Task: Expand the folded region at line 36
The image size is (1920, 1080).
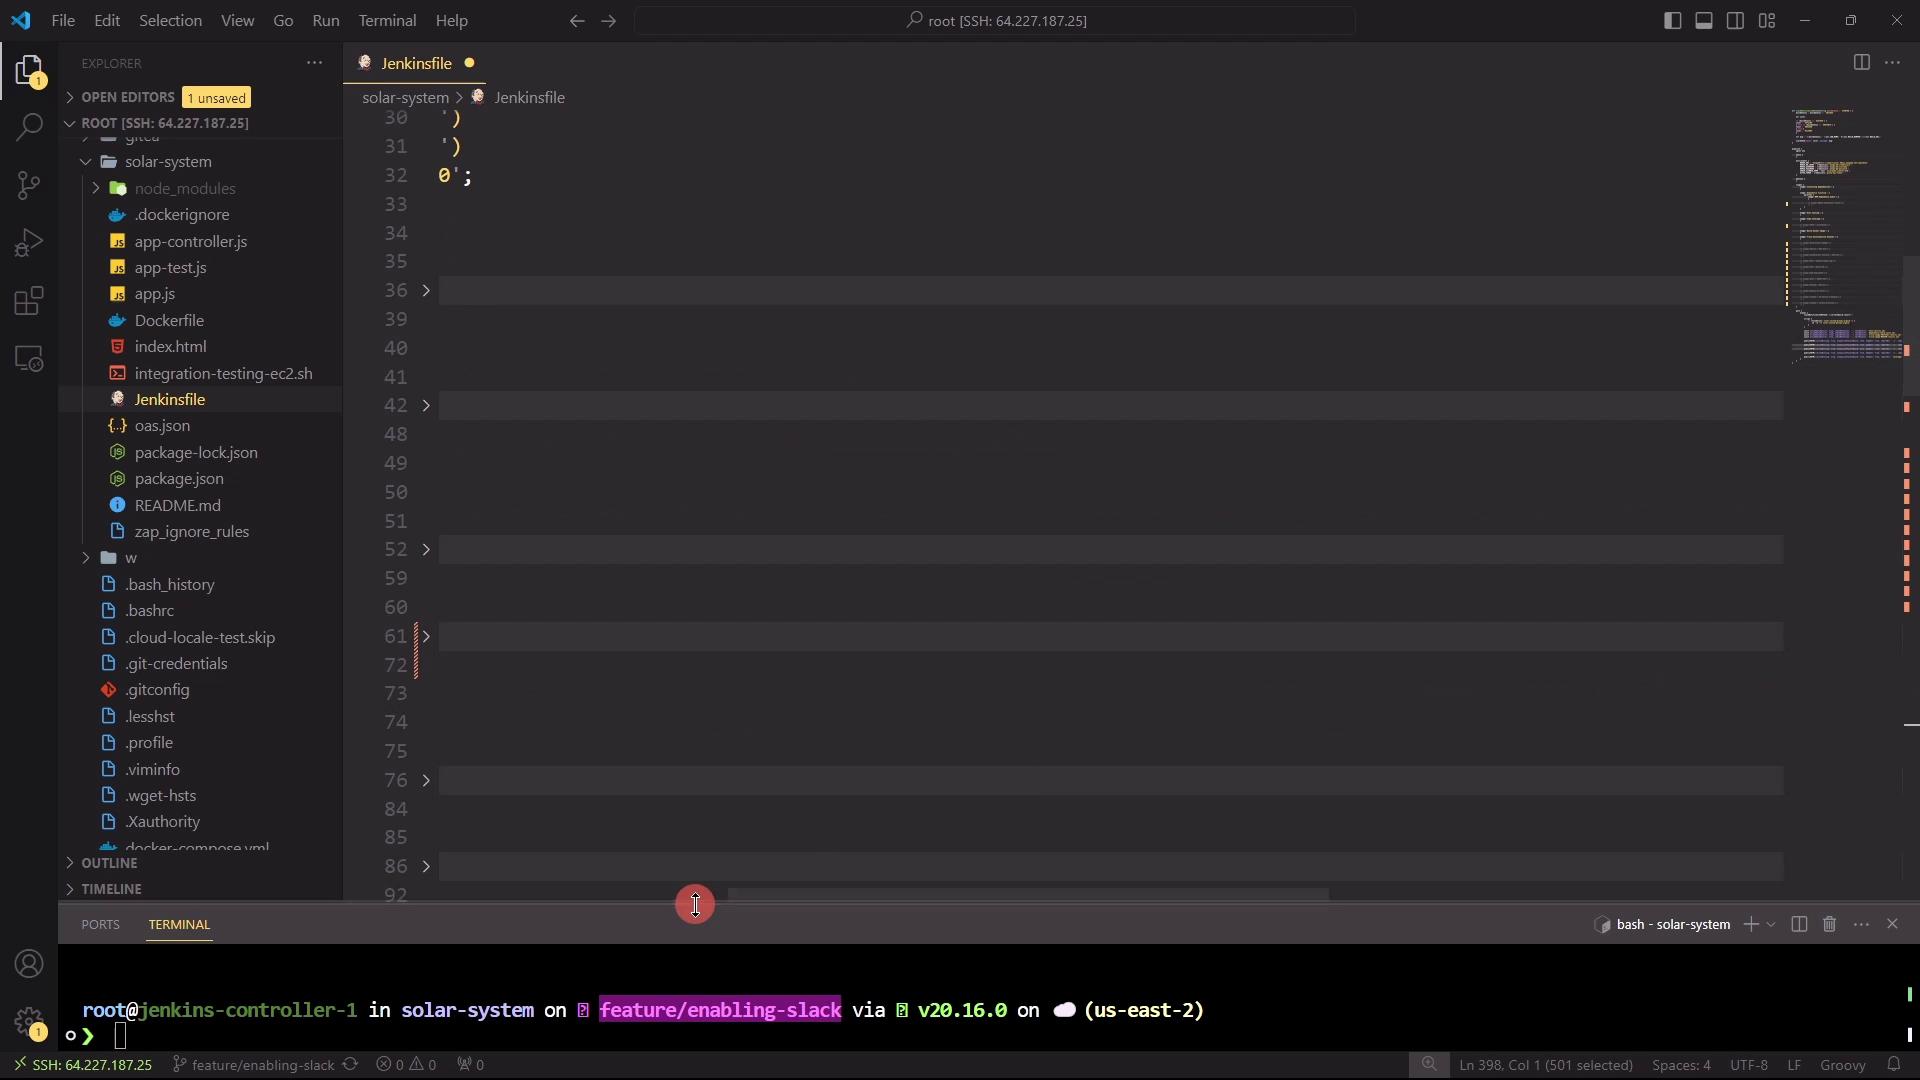Action: (x=426, y=291)
